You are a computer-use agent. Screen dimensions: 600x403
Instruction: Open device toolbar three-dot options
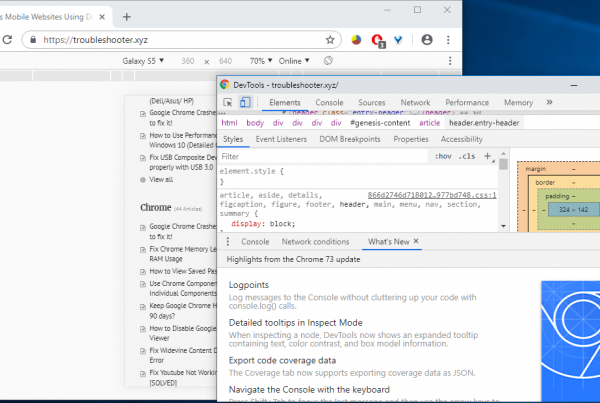pyautogui.click(x=450, y=60)
